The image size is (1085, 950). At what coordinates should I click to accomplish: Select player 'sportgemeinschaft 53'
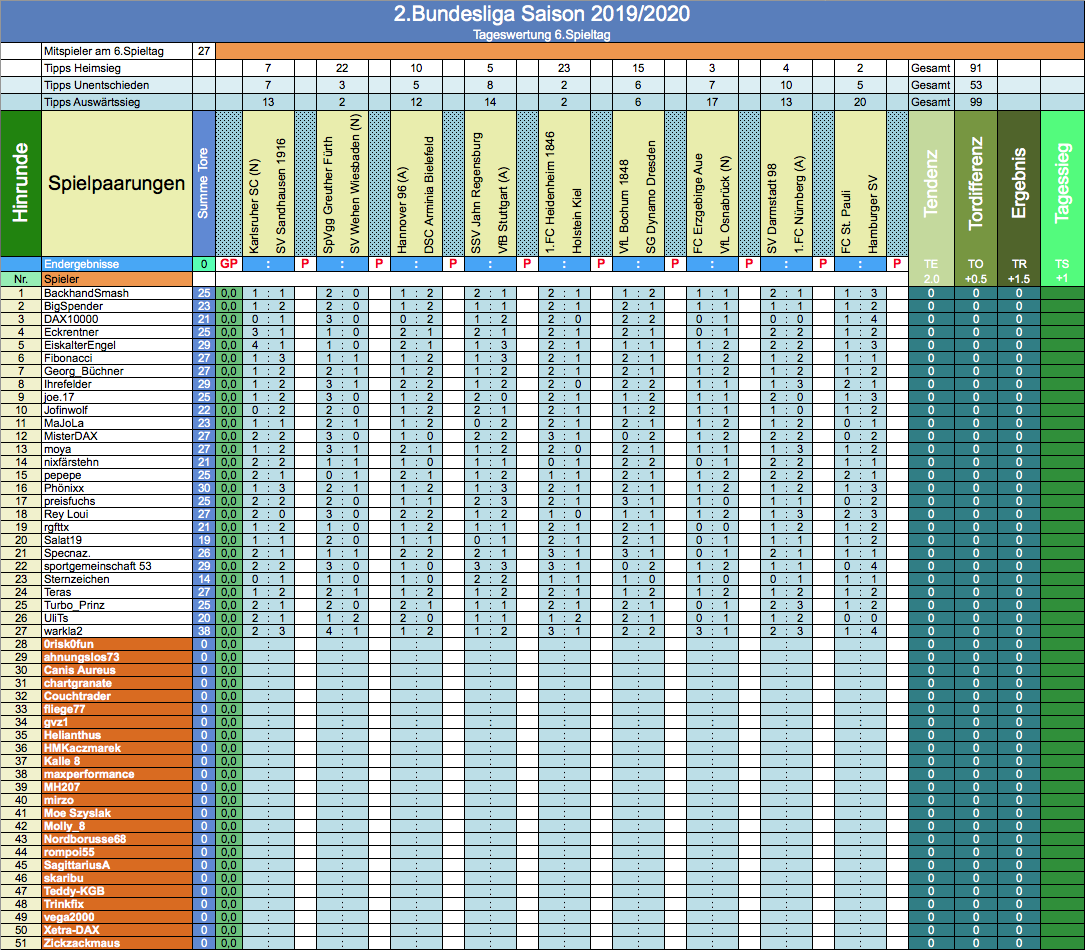[x=117, y=566]
